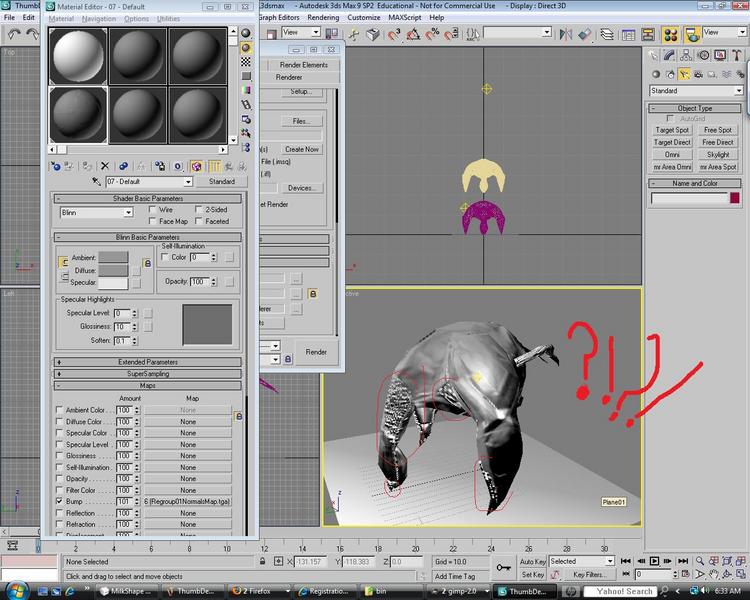Screen dimensions: 750x600
Task: Open Utilities hammer tab in command panel
Action: [x=737, y=55]
